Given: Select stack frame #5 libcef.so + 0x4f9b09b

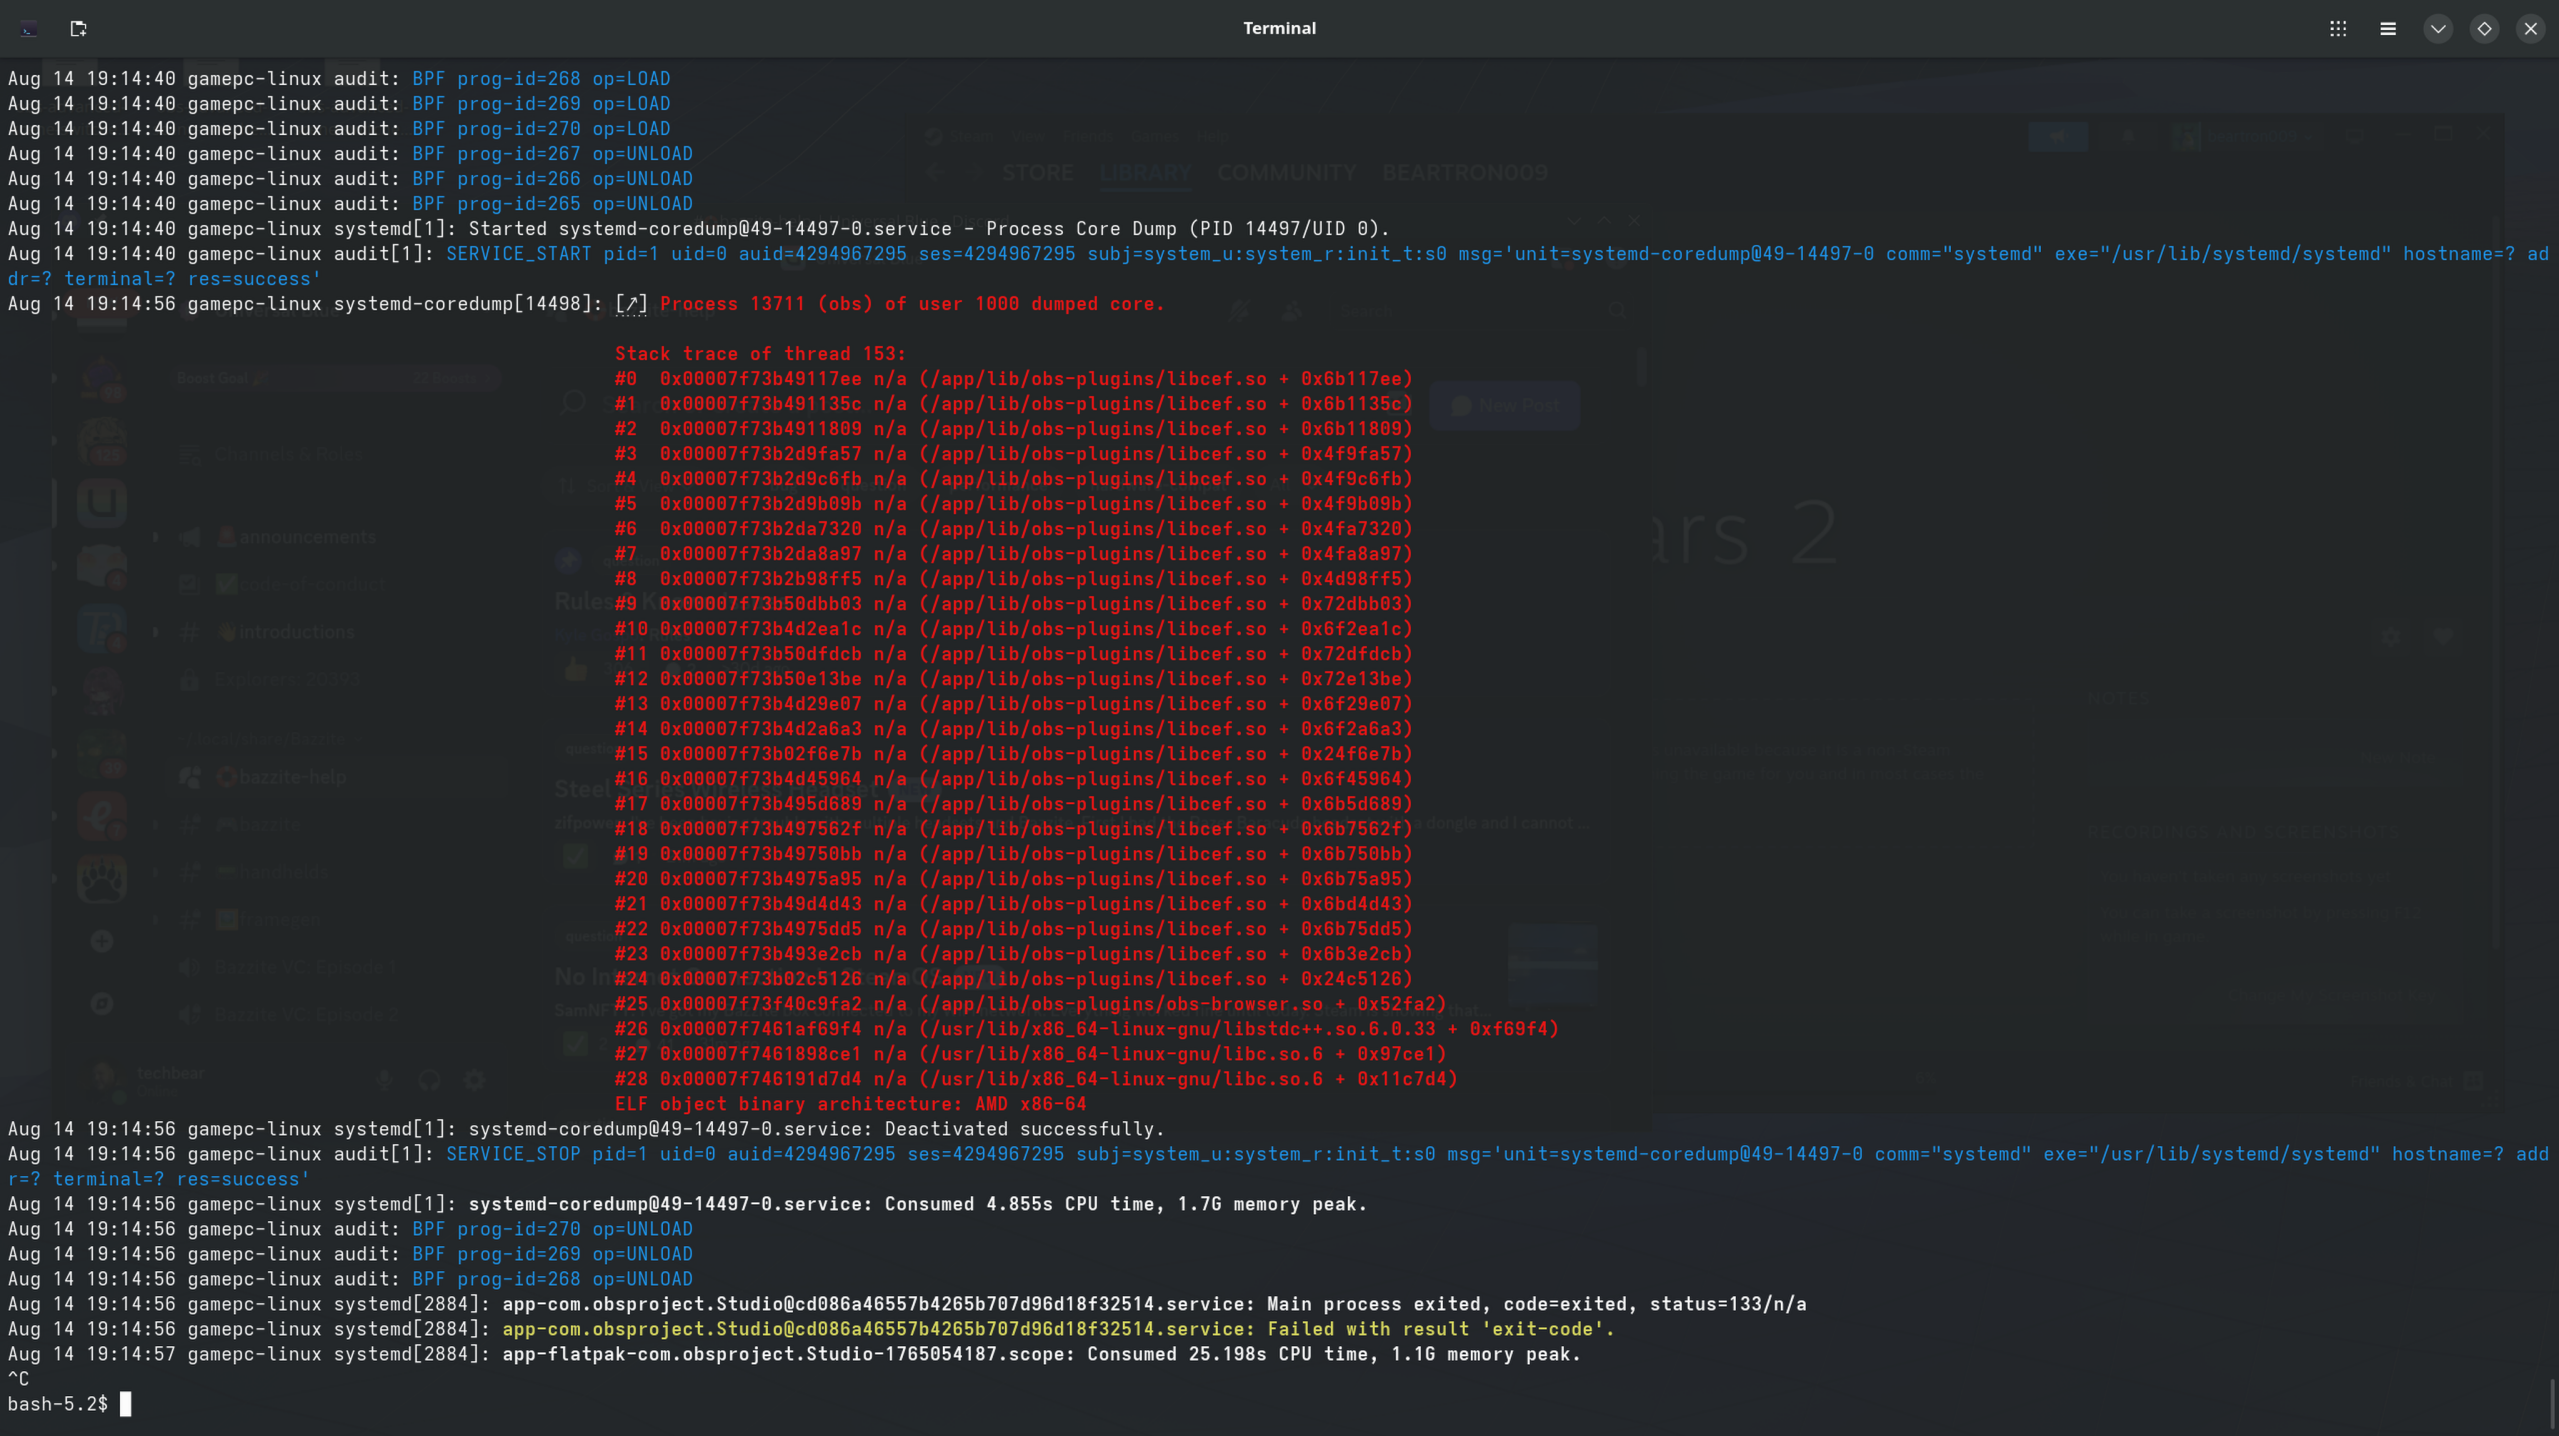Looking at the screenshot, I should (x=1013, y=504).
